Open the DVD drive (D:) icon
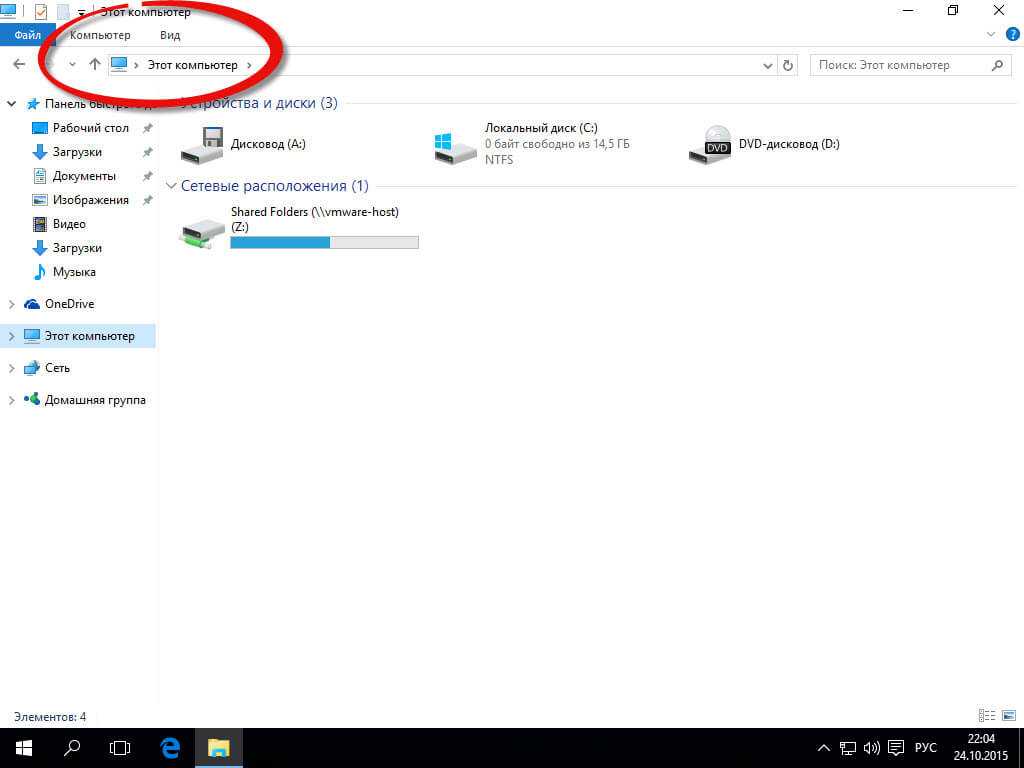The height and width of the screenshot is (768, 1024). pyautogui.click(x=711, y=146)
